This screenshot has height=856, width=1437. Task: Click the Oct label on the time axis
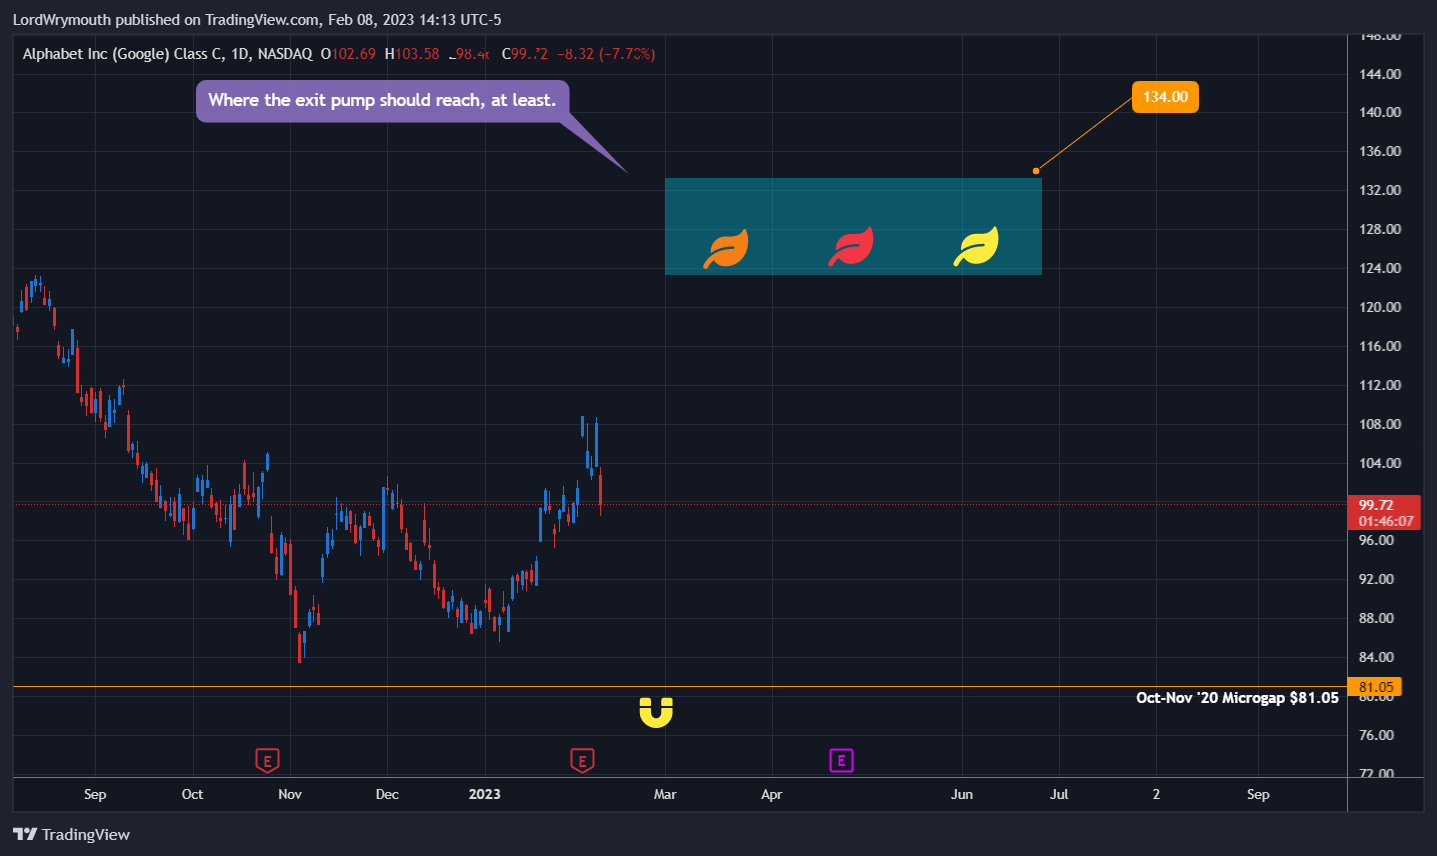point(192,794)
